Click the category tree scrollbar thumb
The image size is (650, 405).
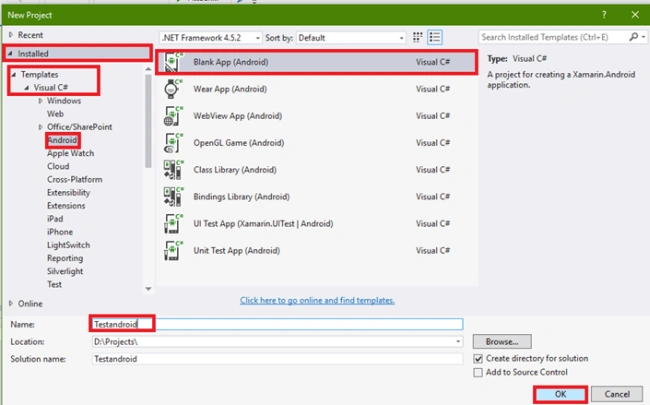[148, 121]
